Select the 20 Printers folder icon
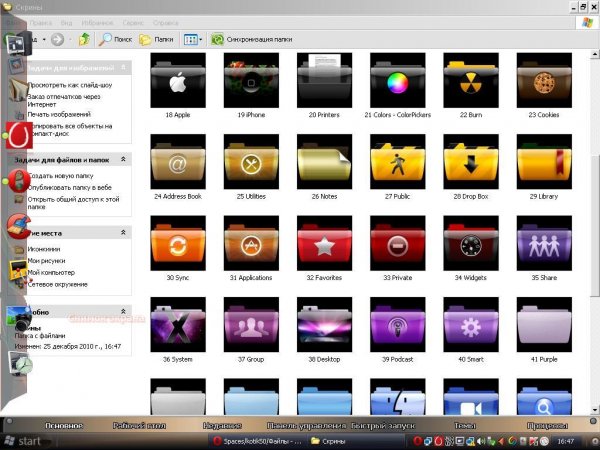Viewport: 600px width, 450px height. click(324, 80)
